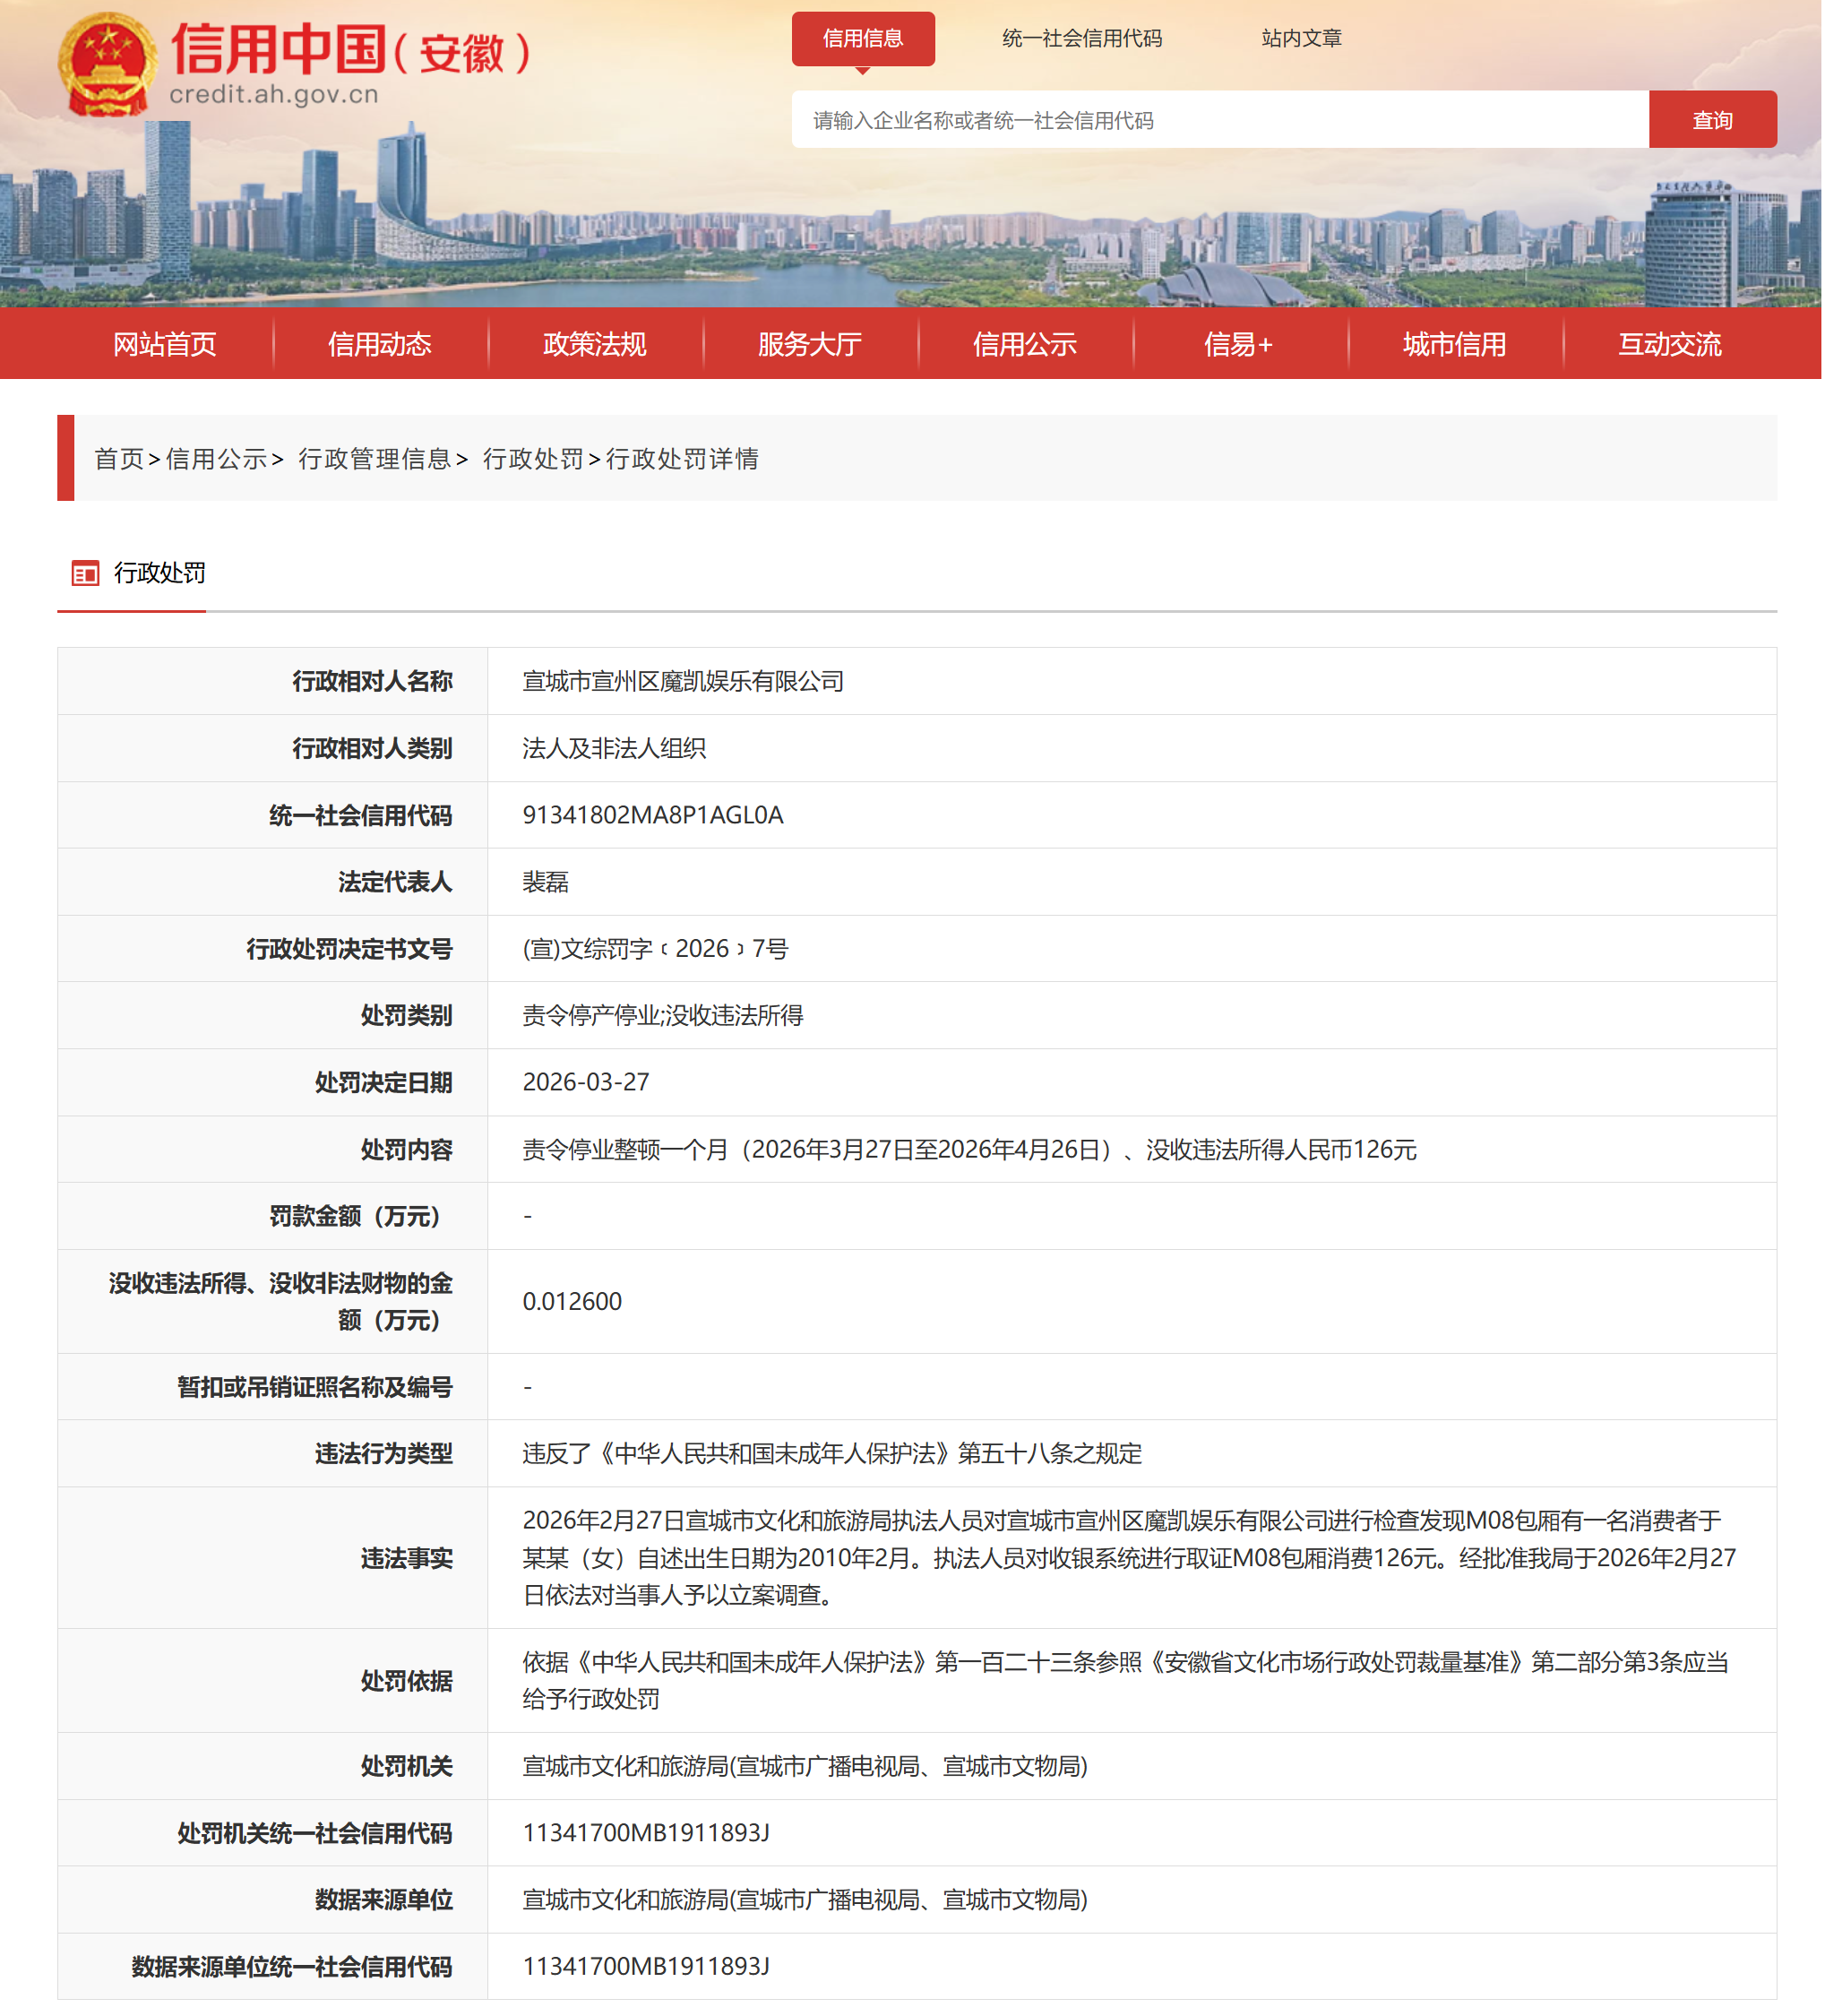Click the national emblem logo icon
Viewport: 1825px width, 2016px height.
click(x=107, y=65)
